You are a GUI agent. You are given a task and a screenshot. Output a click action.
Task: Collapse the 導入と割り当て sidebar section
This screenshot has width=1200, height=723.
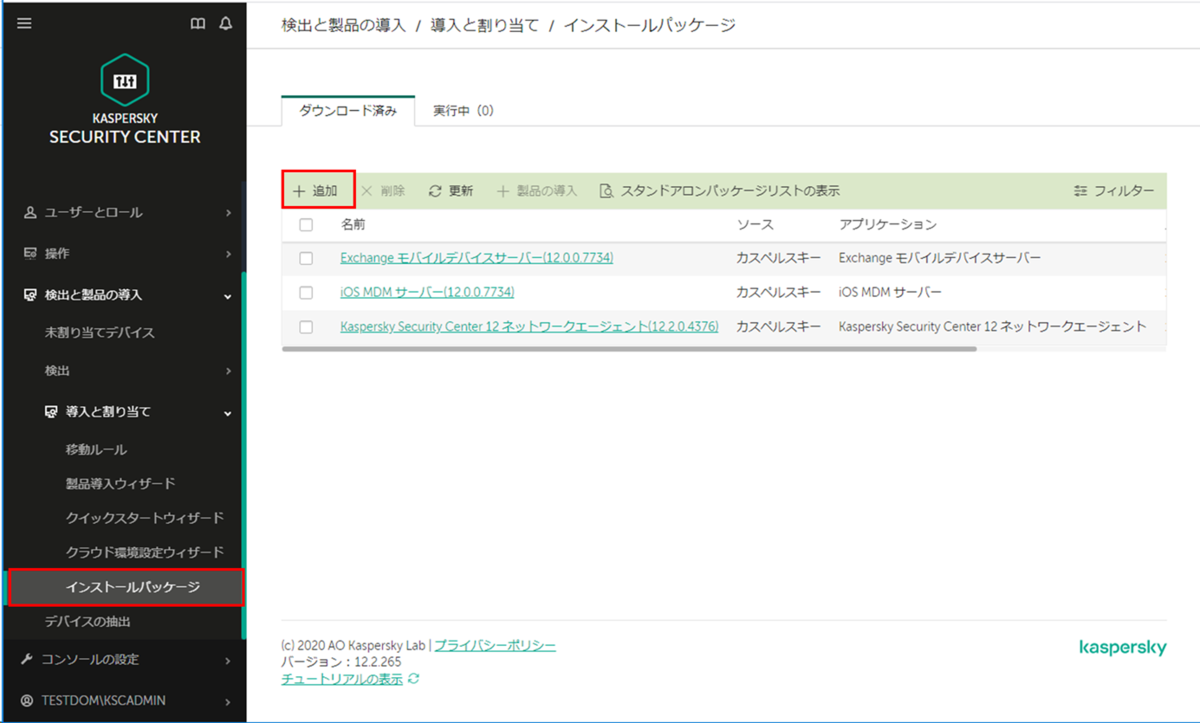pyautogui.click(x=226, y=412)
